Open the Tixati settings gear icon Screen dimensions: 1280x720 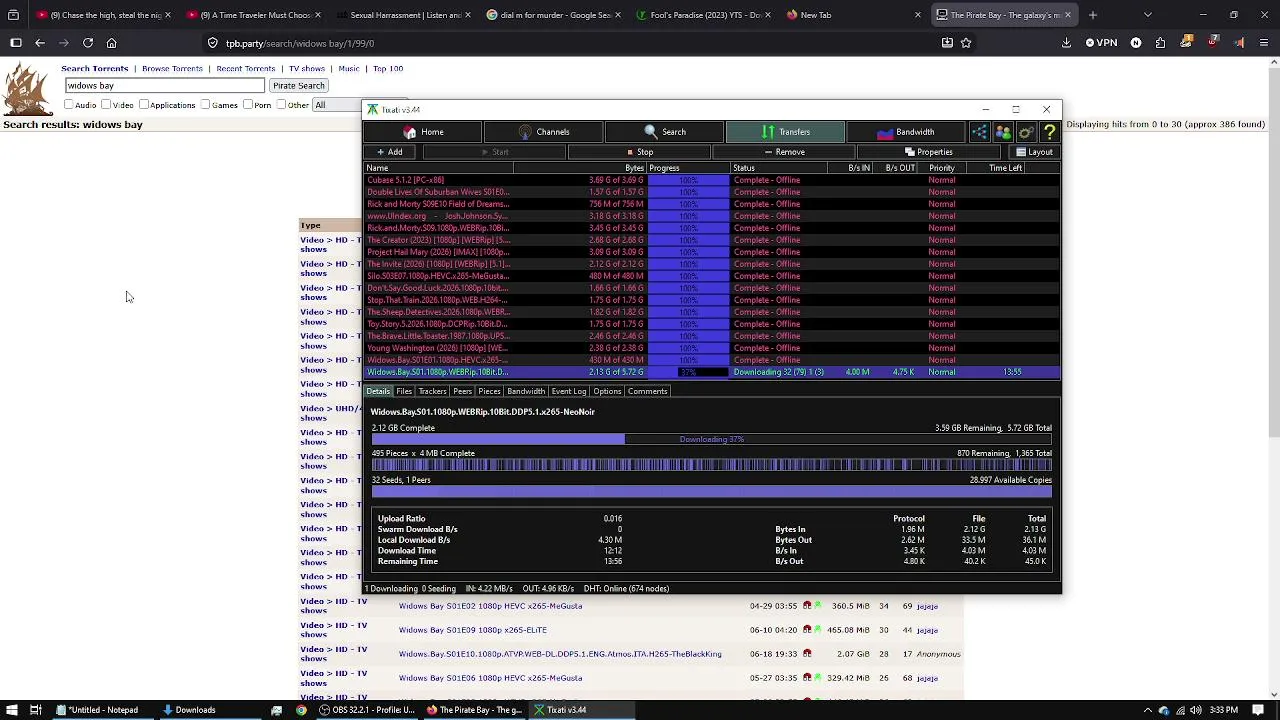pos(1026,132)
